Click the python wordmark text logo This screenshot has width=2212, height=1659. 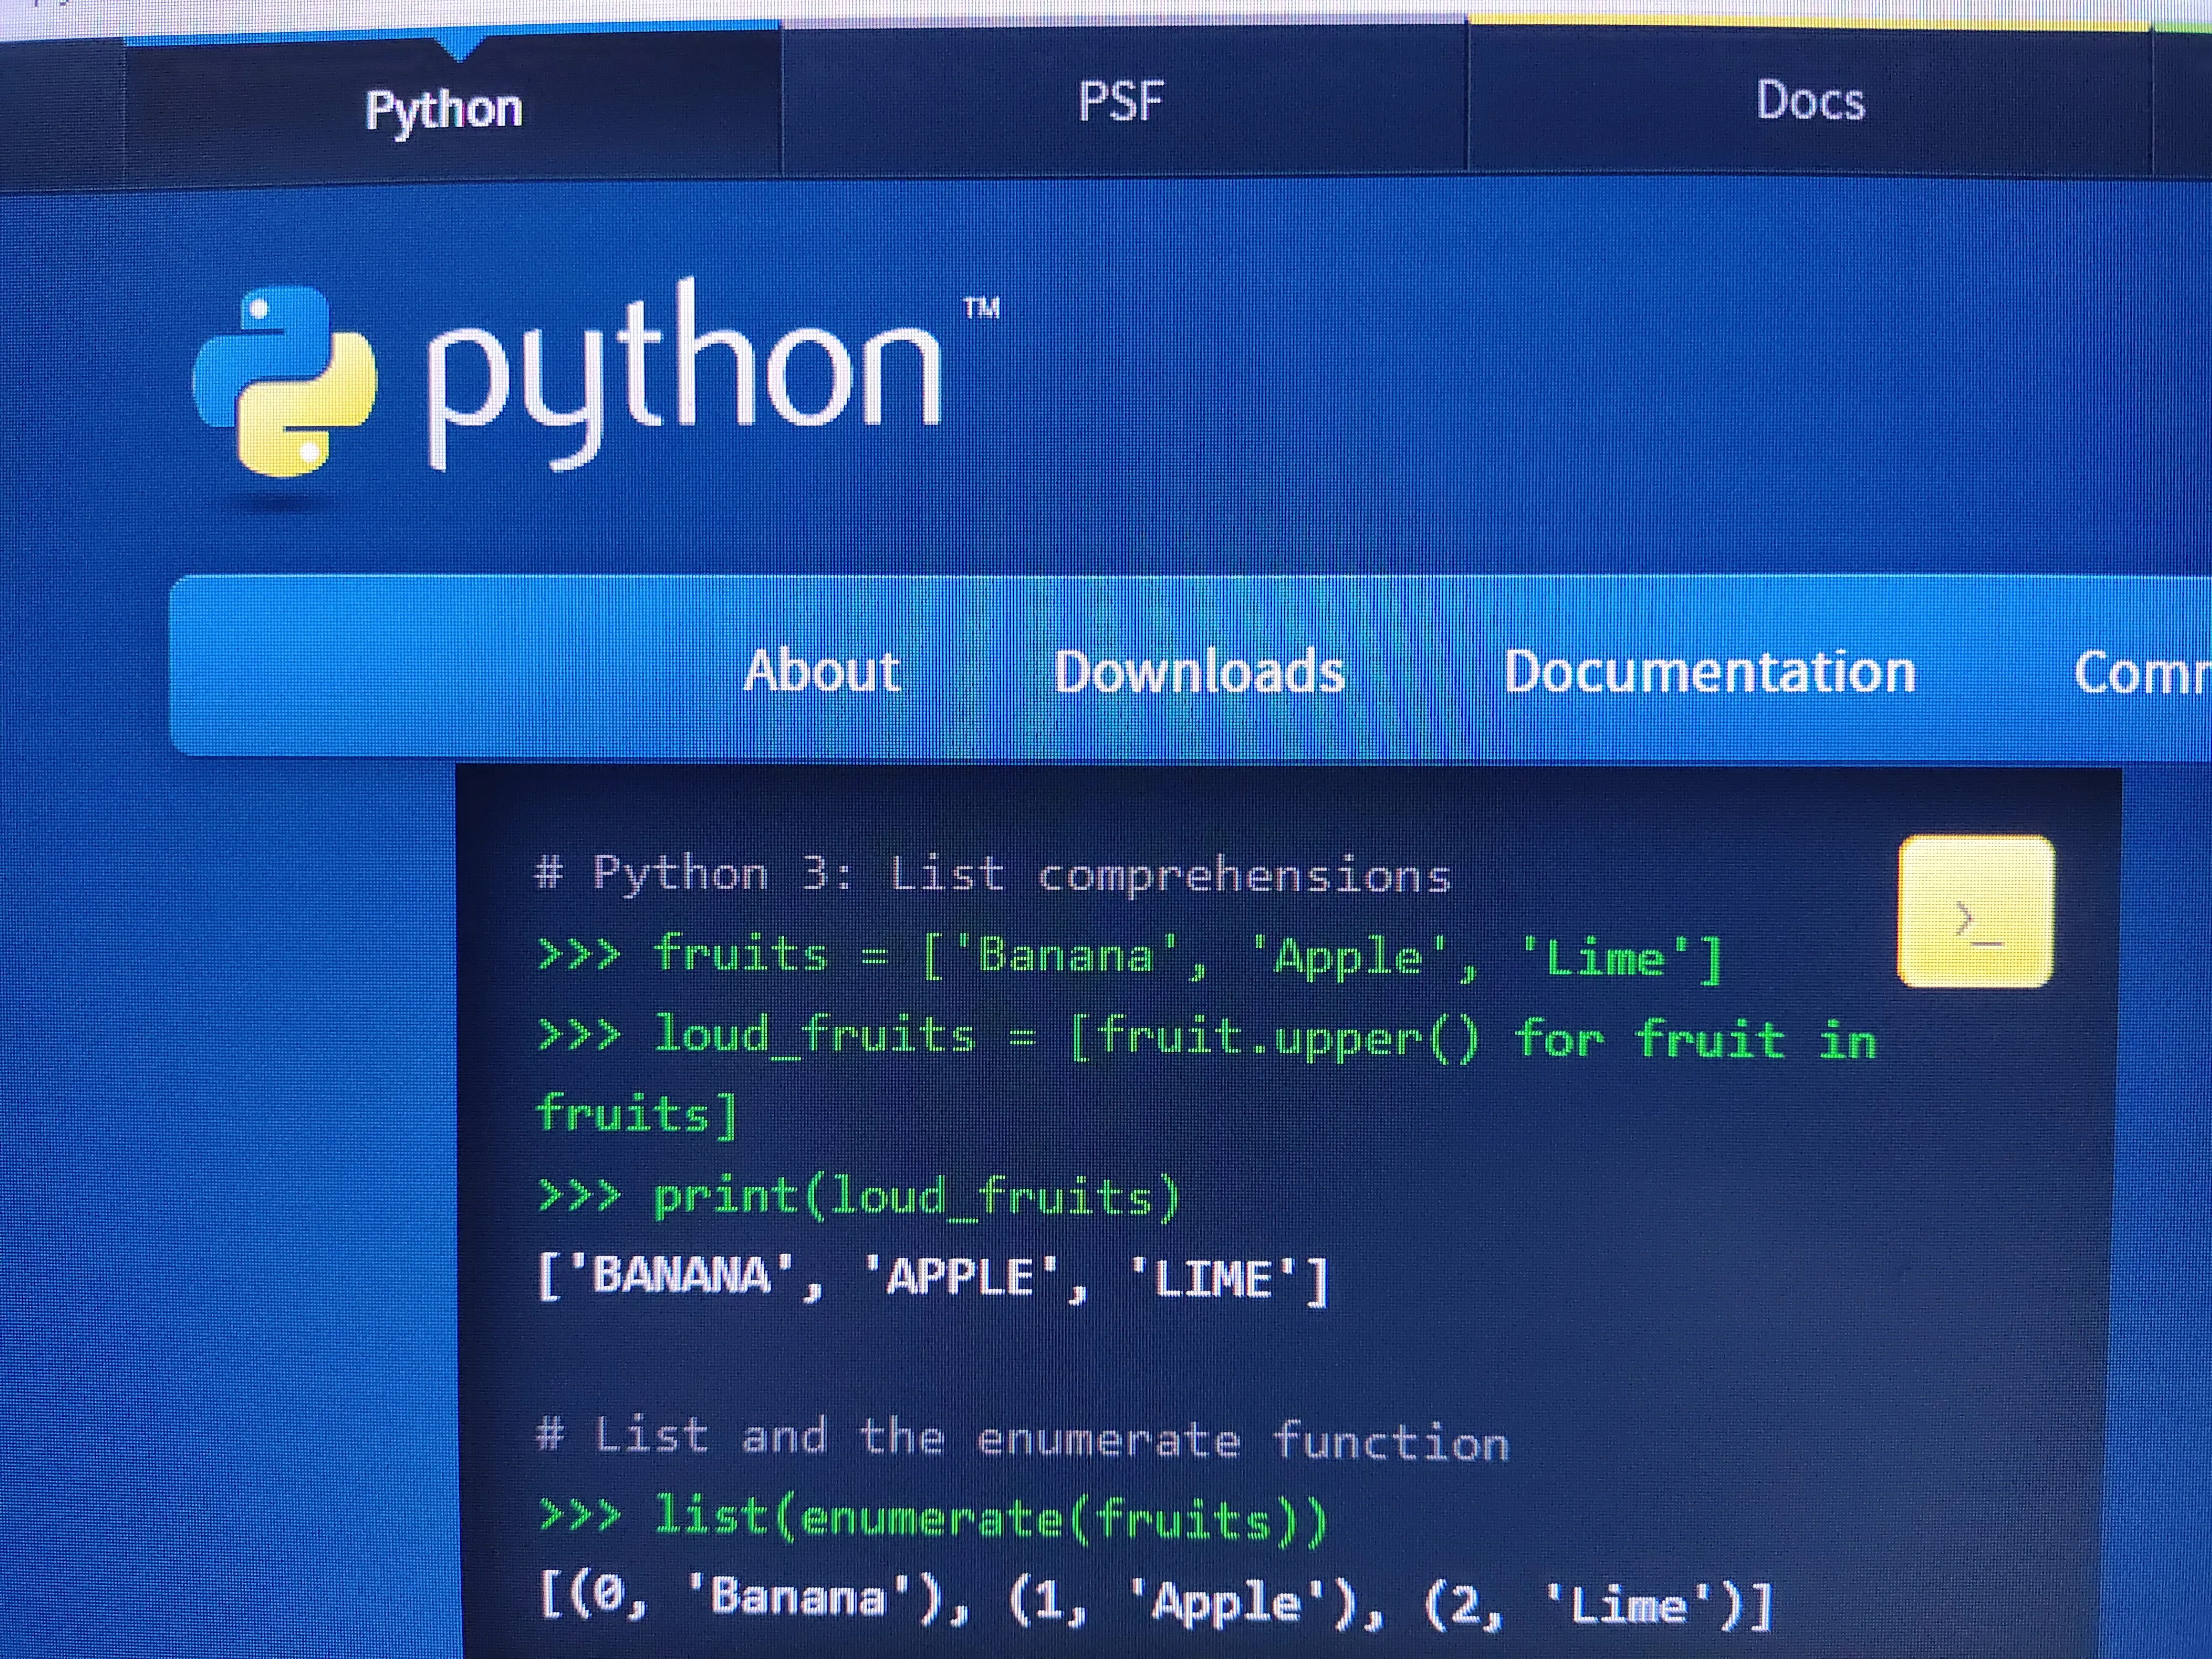(684, 376)
